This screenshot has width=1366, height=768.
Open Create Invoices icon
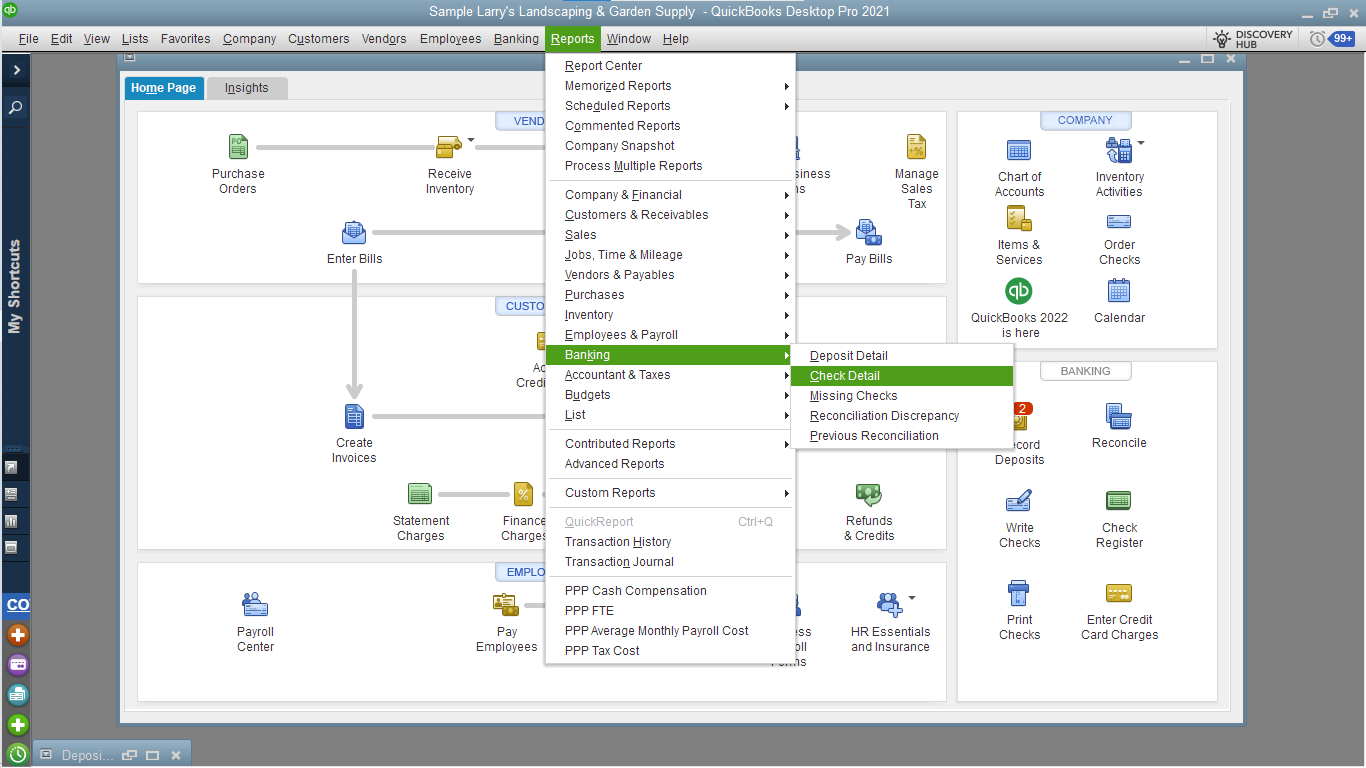pyautogui.click(x=354, y=416)
